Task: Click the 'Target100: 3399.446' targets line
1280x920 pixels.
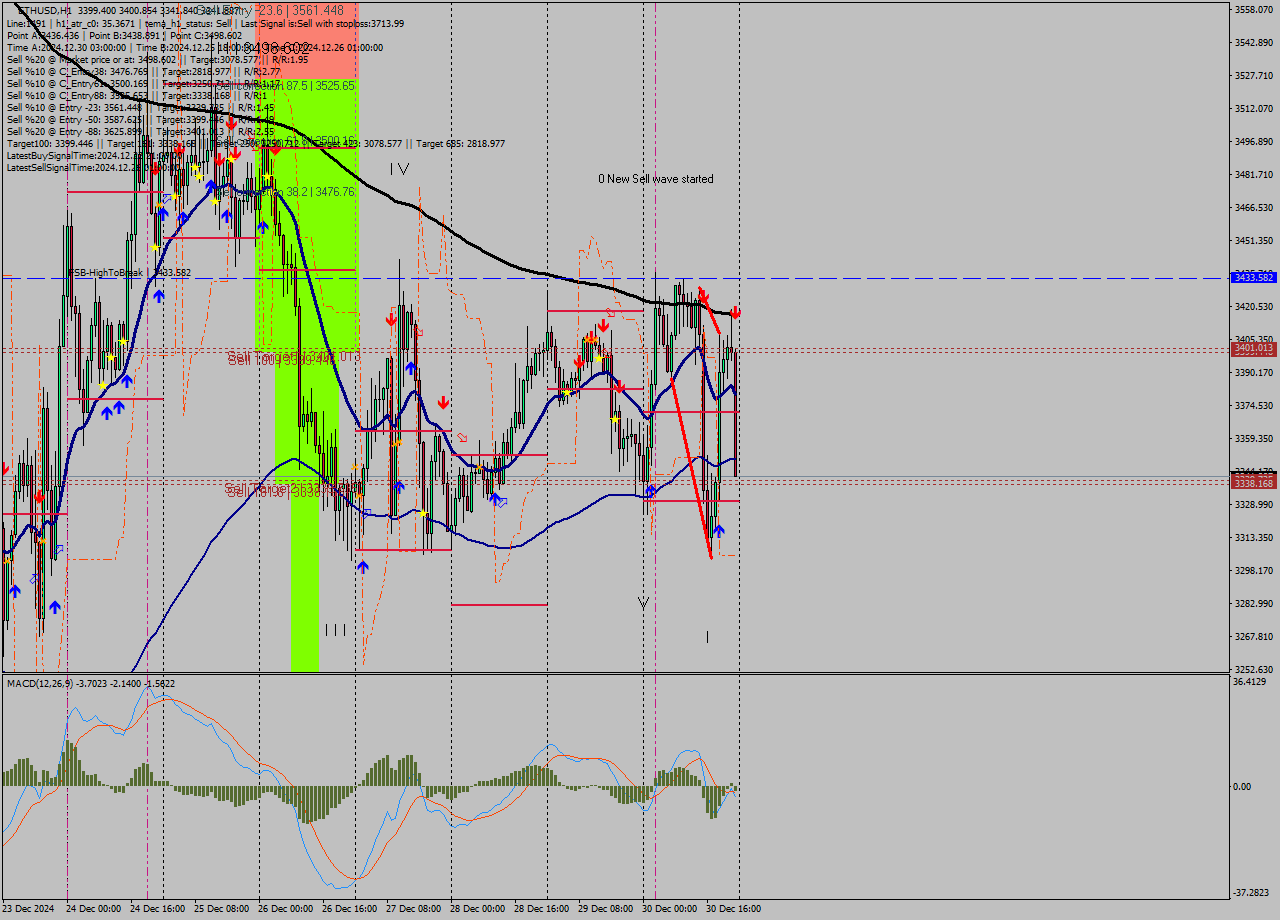Action: click(x=255, y=143)
